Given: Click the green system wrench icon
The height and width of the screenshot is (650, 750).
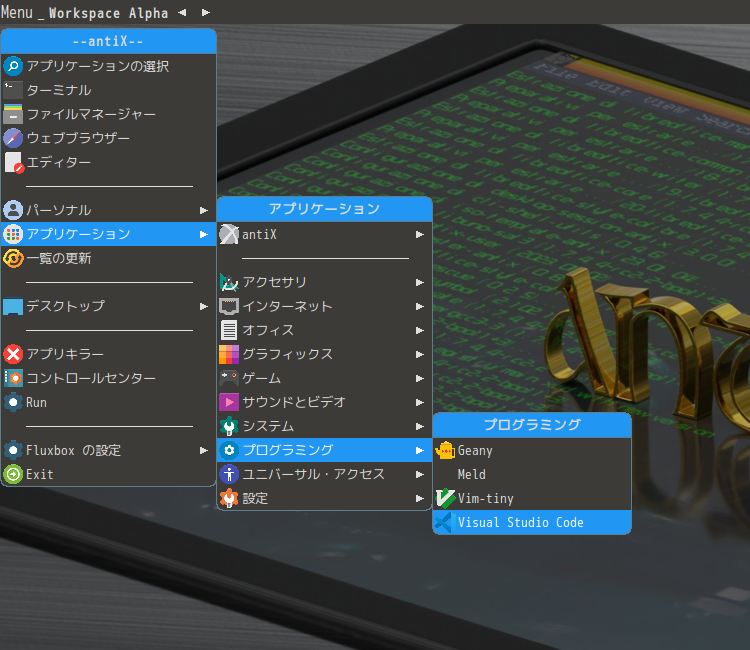Looking at the screenshot, I should coord(229,426).
